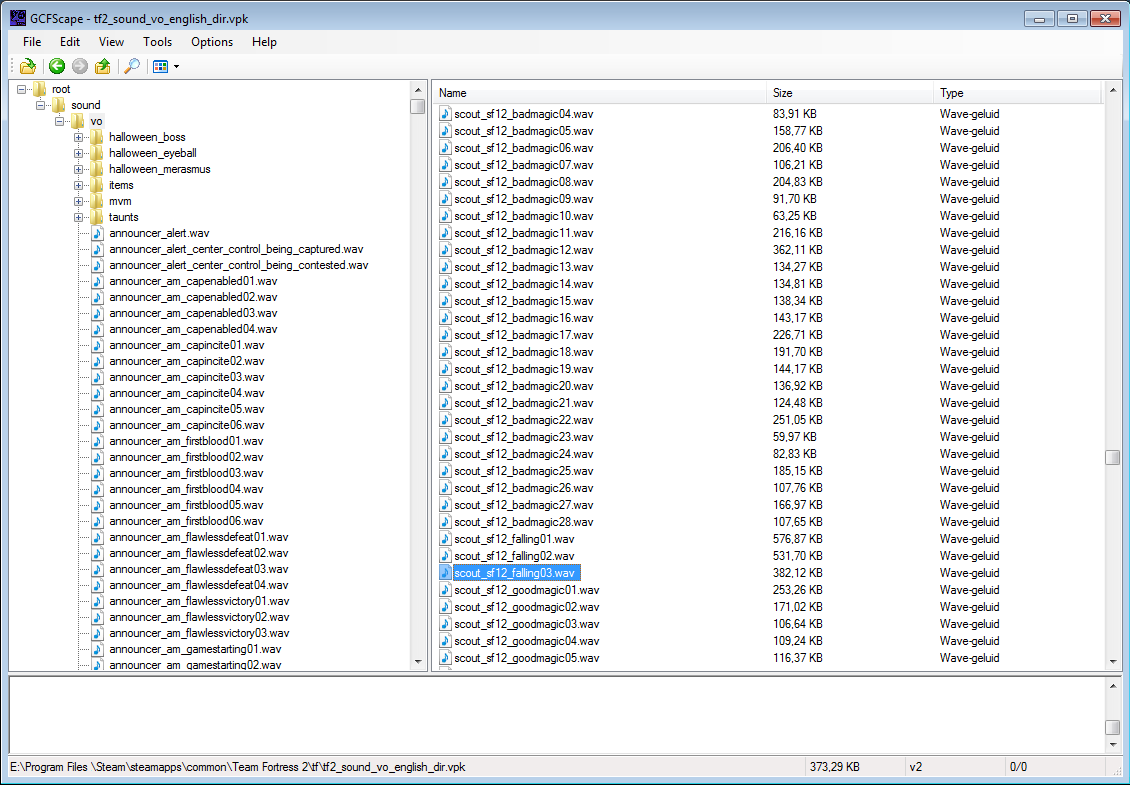Image resolution: width=1130 pixels, height=785 pixels.
Task: Click audio icon of announcer_am_flawlessvictory02.wav
Action: coord(97,617)
